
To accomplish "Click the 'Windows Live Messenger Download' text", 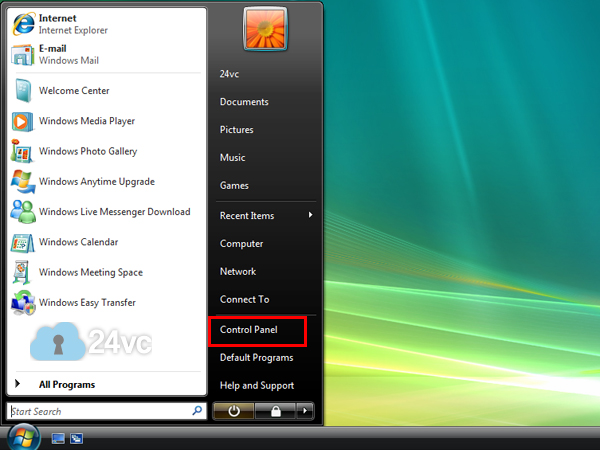I will click(114, 212).
